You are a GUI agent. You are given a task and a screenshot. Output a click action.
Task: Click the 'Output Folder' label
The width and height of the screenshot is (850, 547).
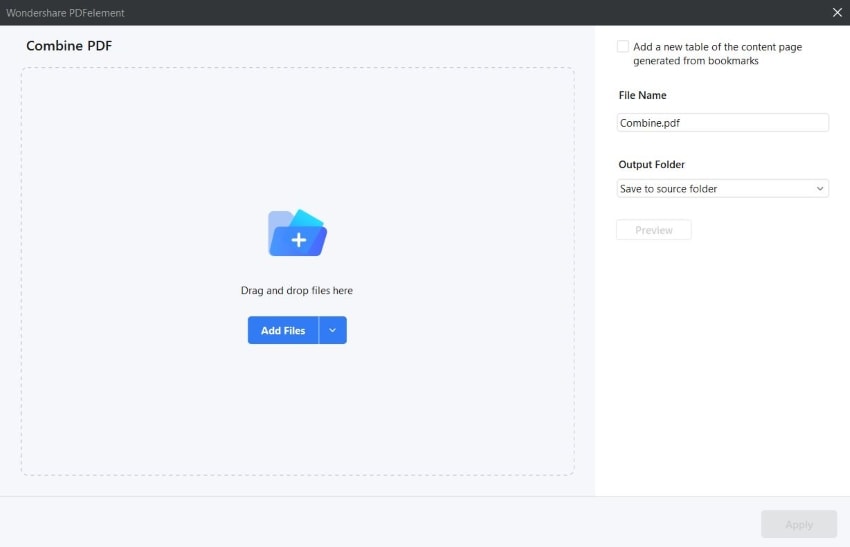coord(652,164)
